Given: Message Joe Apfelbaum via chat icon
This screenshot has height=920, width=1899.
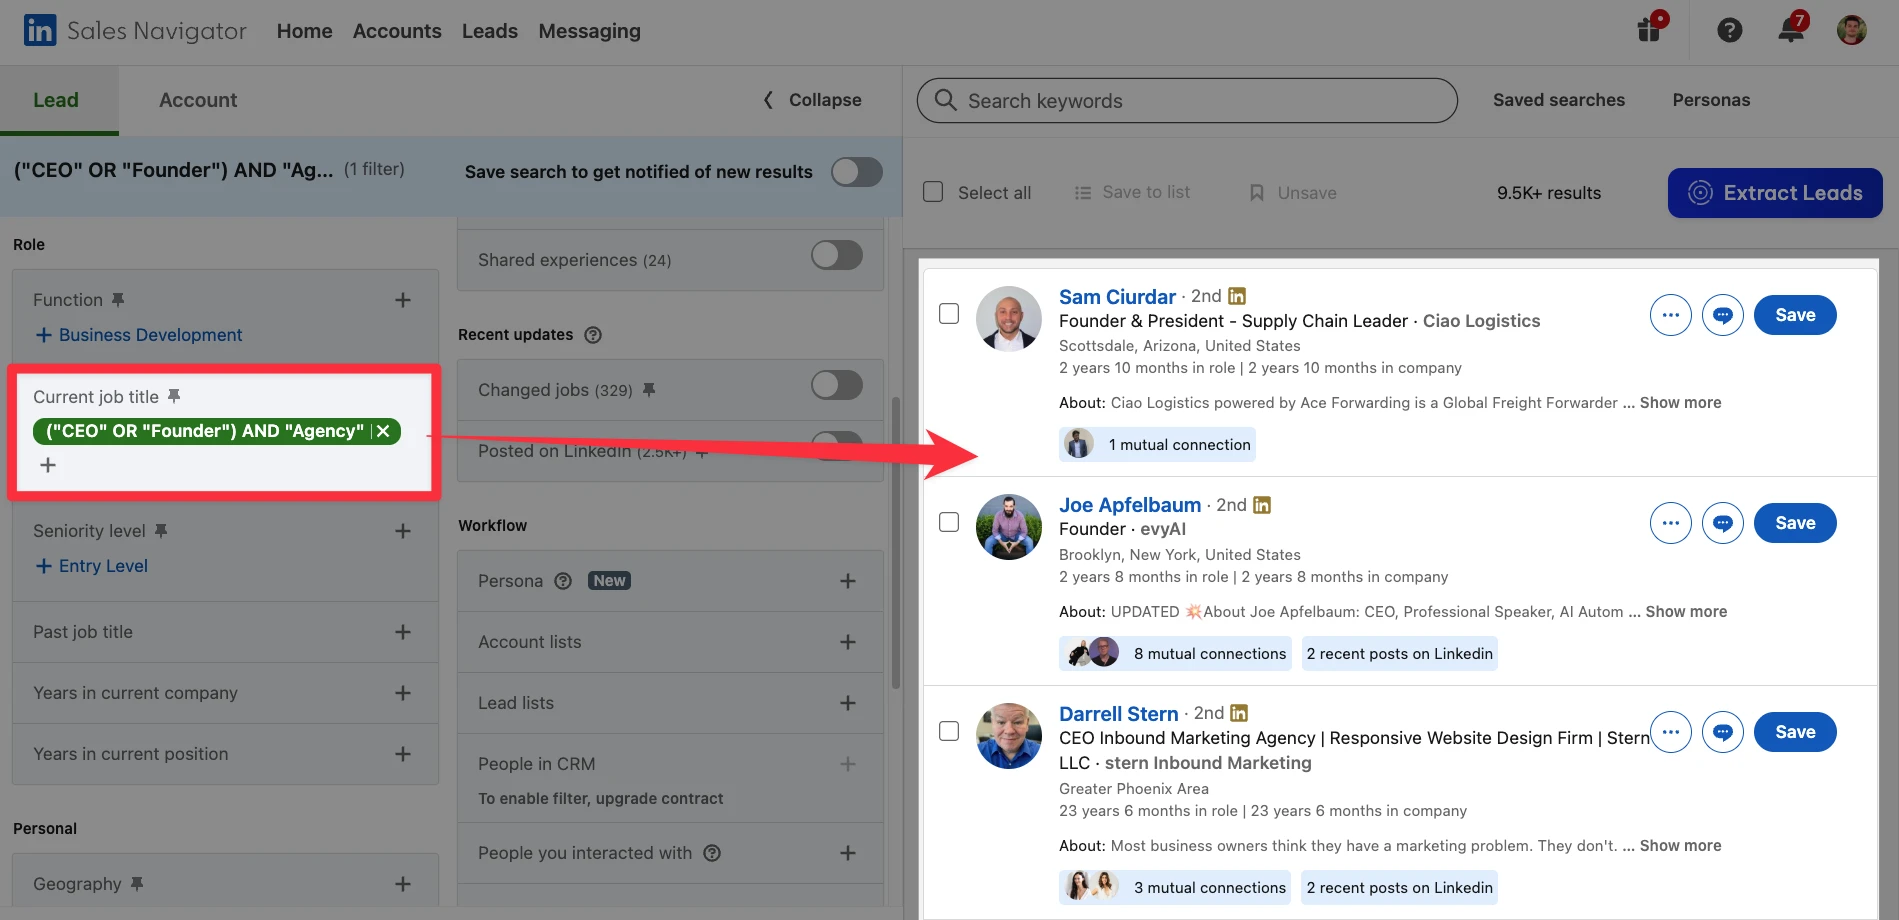Looking at the screenshot, I should tap(1723, 523).
